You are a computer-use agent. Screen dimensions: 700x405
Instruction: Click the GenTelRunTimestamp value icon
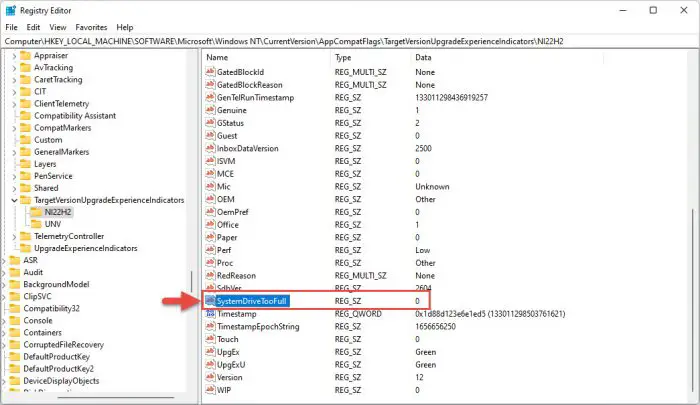click(x=210, y=97)
